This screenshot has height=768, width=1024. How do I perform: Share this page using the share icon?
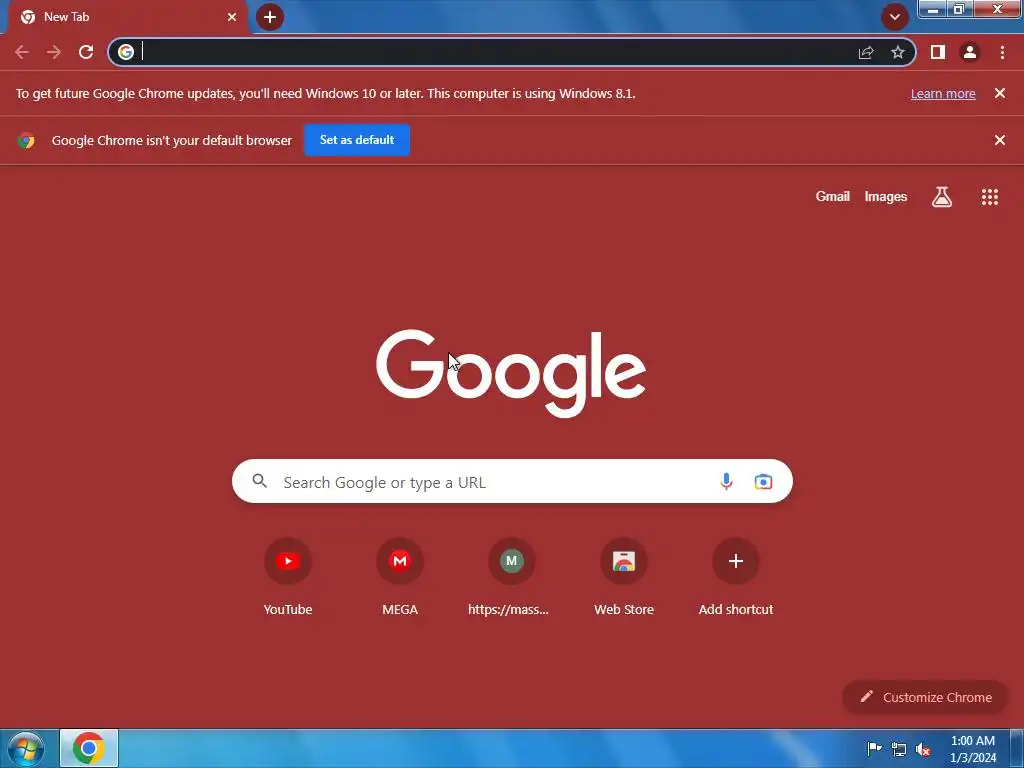866,52
